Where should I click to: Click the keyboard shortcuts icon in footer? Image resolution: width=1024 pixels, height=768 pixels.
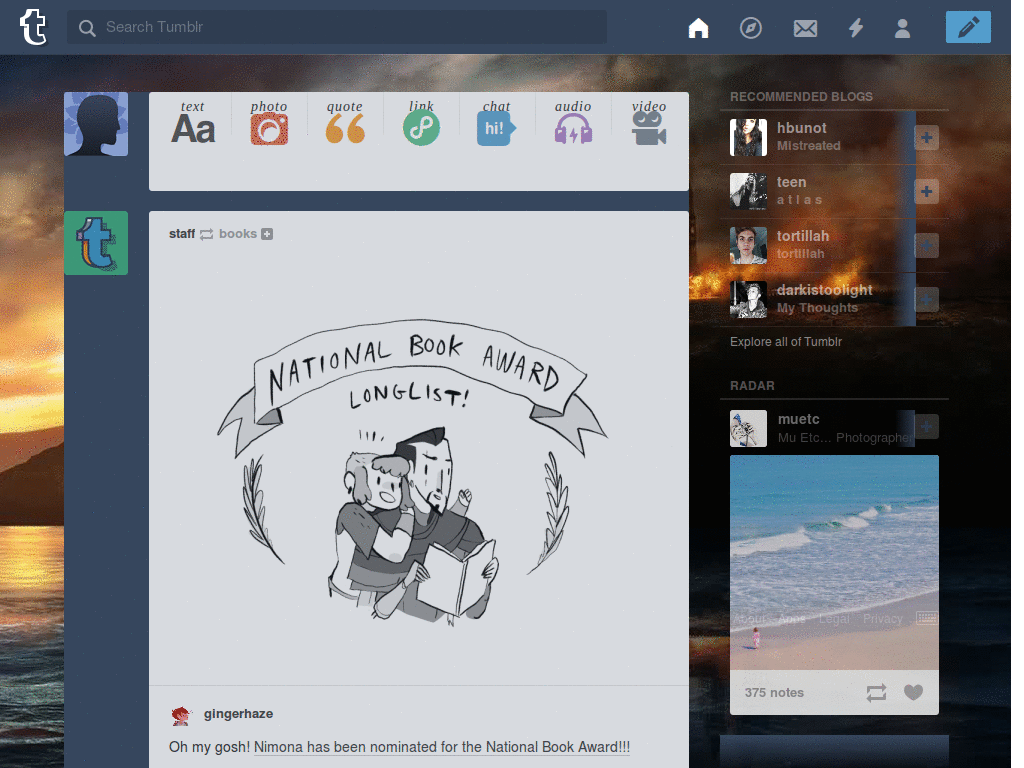coord(926,617)
